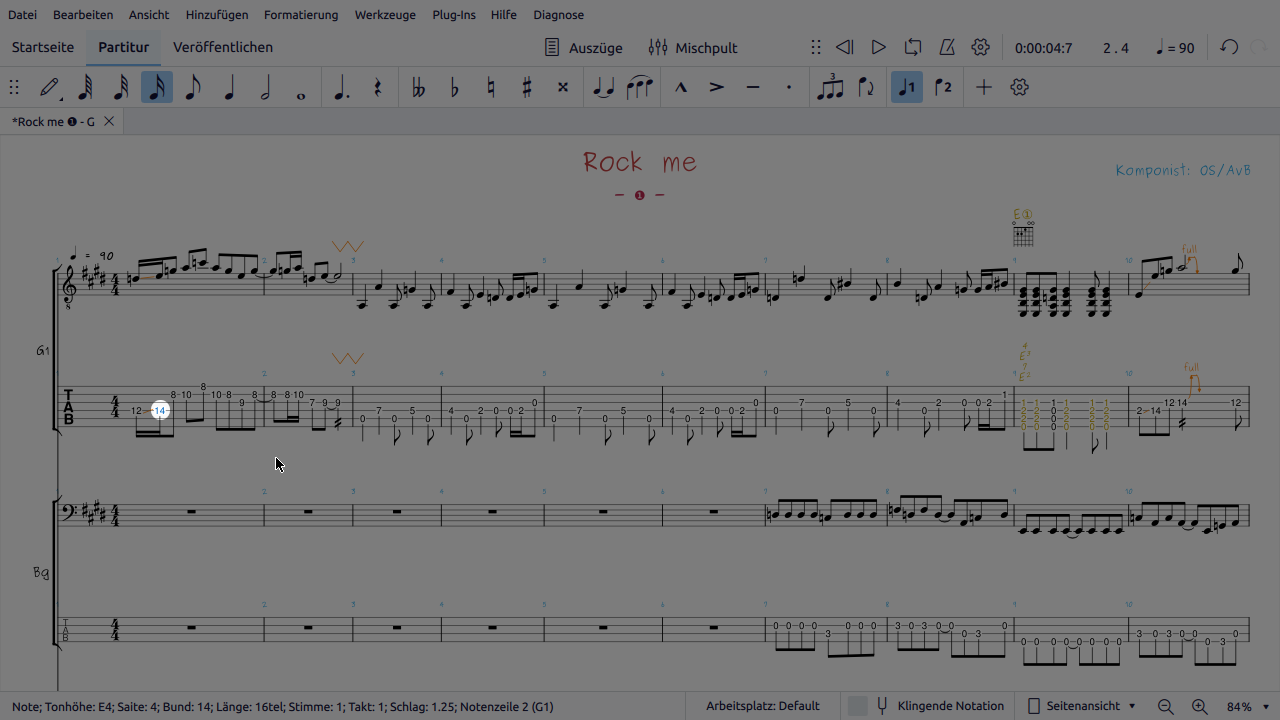
Task: Toggle Klingende Notation concert pitch
Action: [x=939, y=706]
